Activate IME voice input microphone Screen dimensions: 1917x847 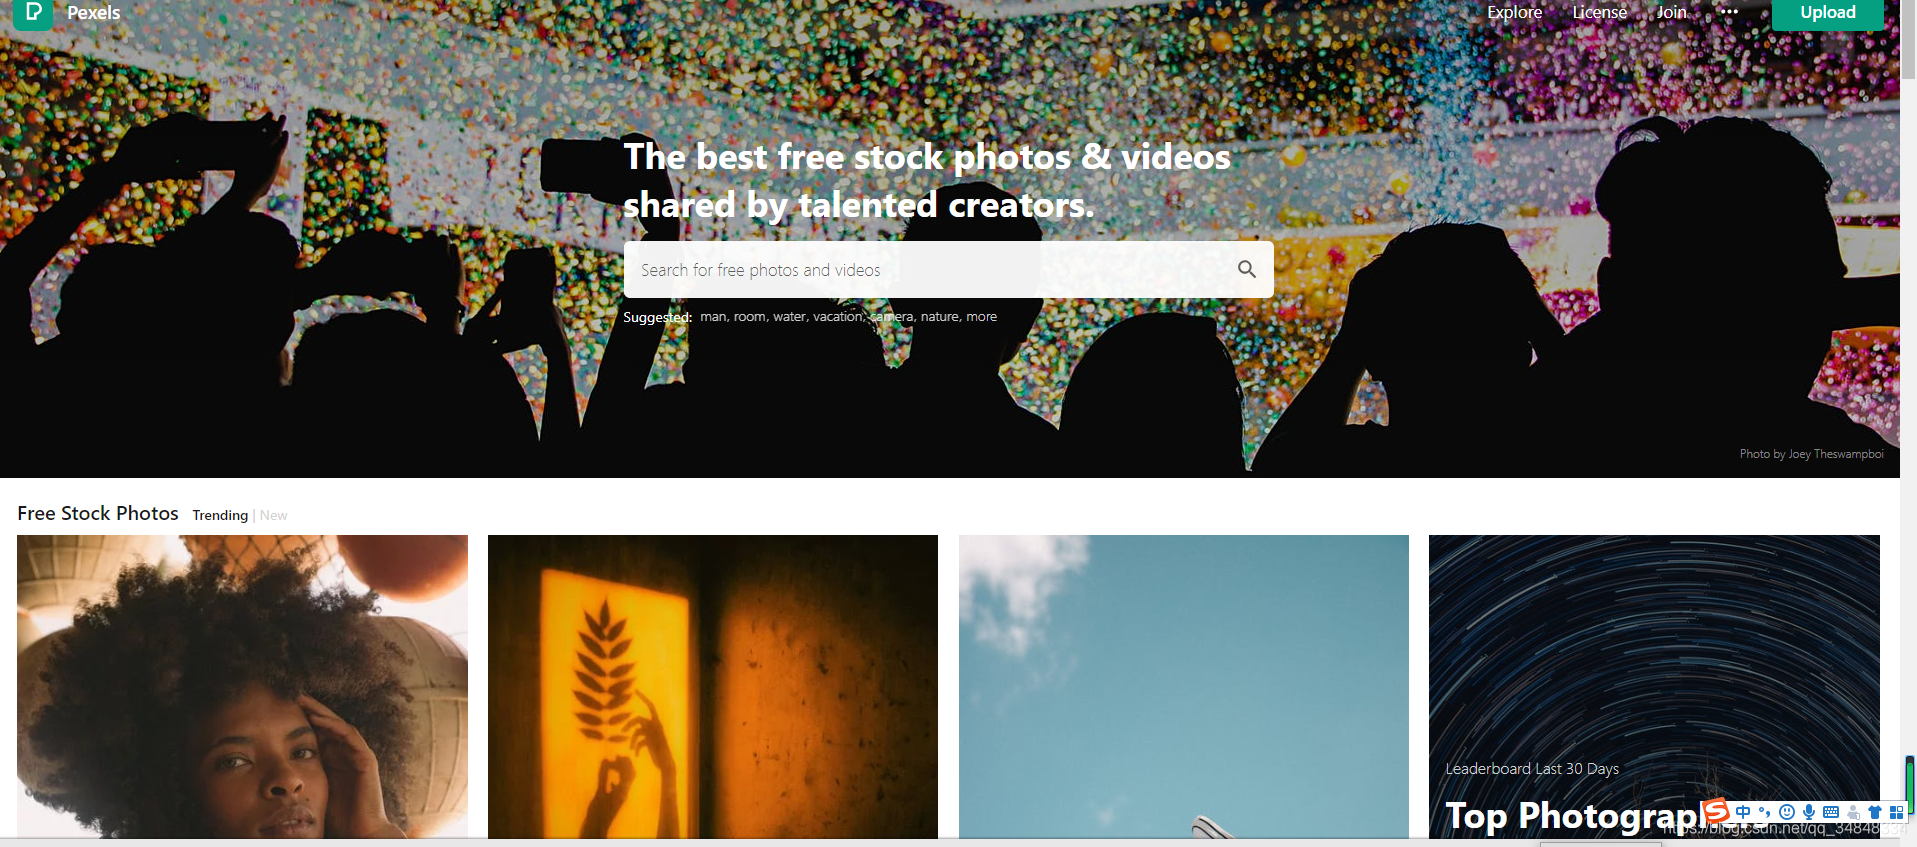pyautogui.click(x=1809, y=812)
